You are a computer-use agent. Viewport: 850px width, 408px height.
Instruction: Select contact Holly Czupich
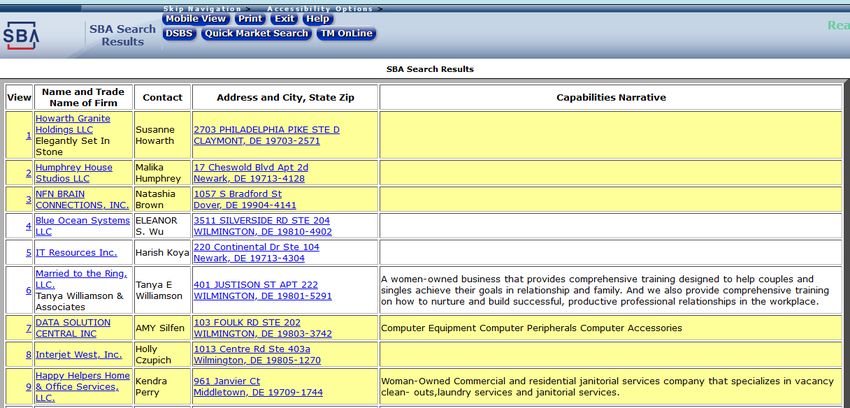point(153,354)
